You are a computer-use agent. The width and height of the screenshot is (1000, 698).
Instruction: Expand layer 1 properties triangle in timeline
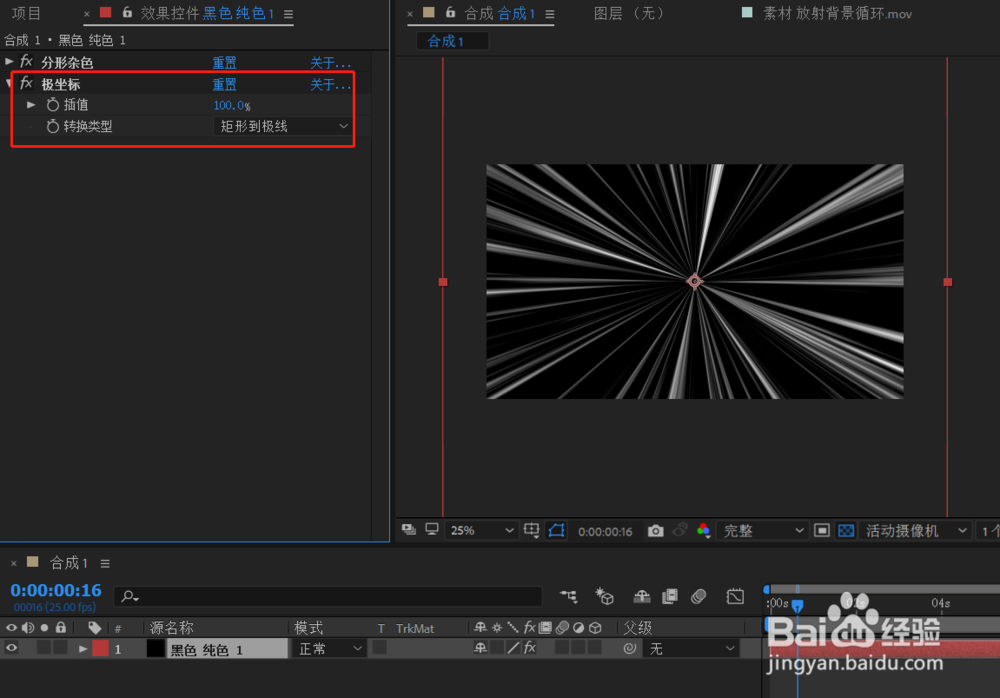click(x=83, y=649)
